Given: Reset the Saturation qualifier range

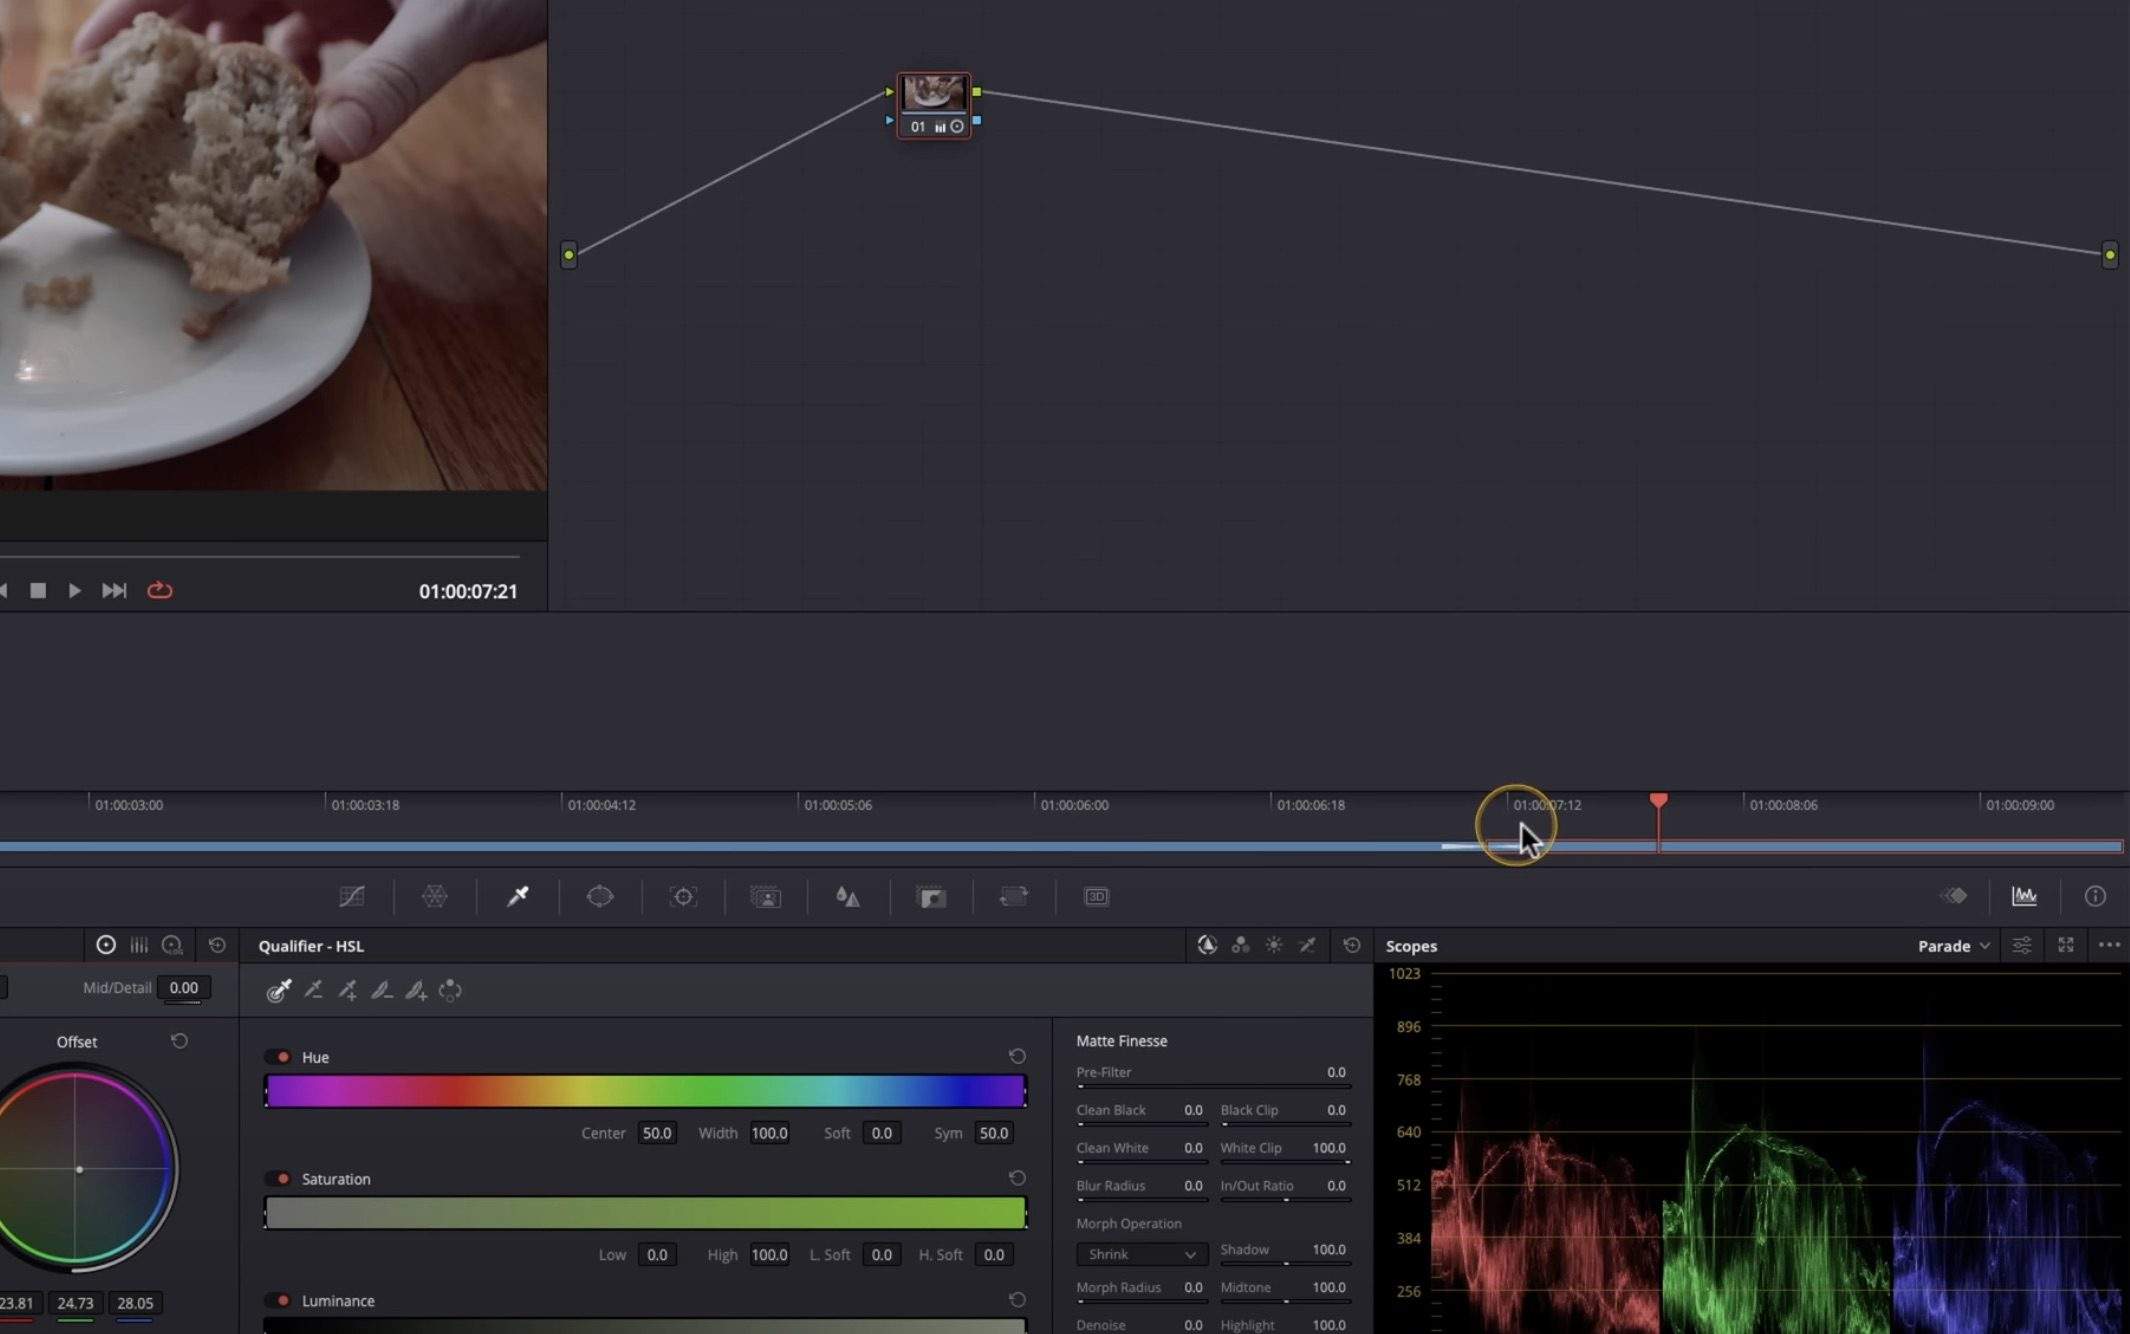Looking at the screenshot, I should pyautogui.click(x=1017, y=1178).
